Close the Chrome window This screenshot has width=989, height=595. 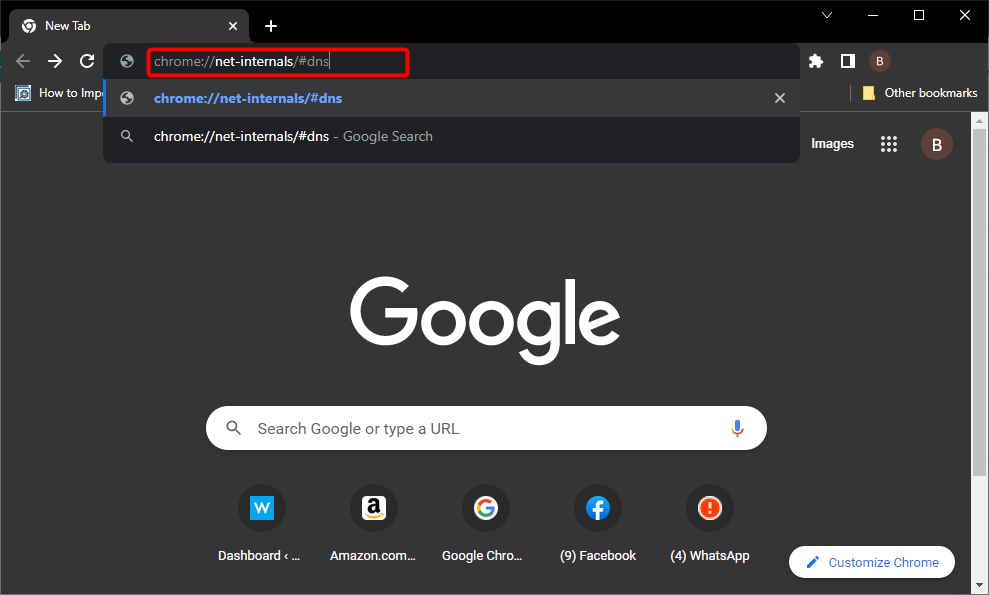coord(964,15)
